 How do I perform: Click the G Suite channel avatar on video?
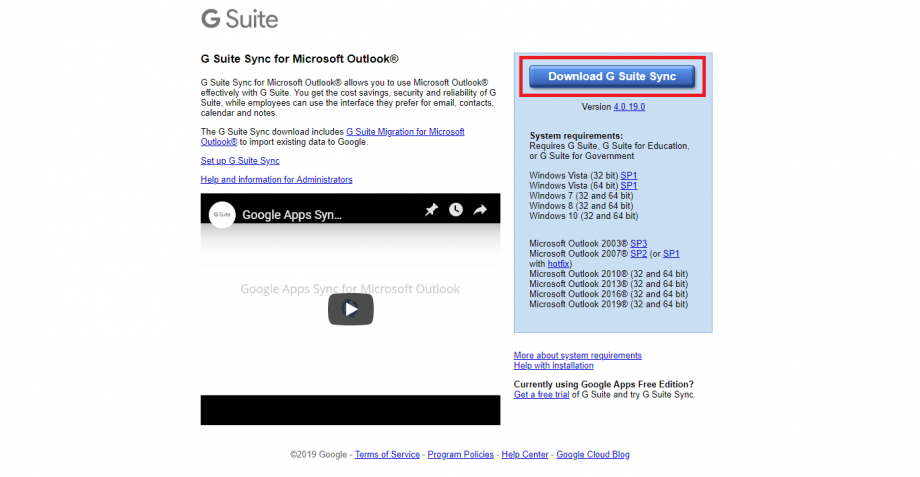pyautogui.click(x=222, y=215)
